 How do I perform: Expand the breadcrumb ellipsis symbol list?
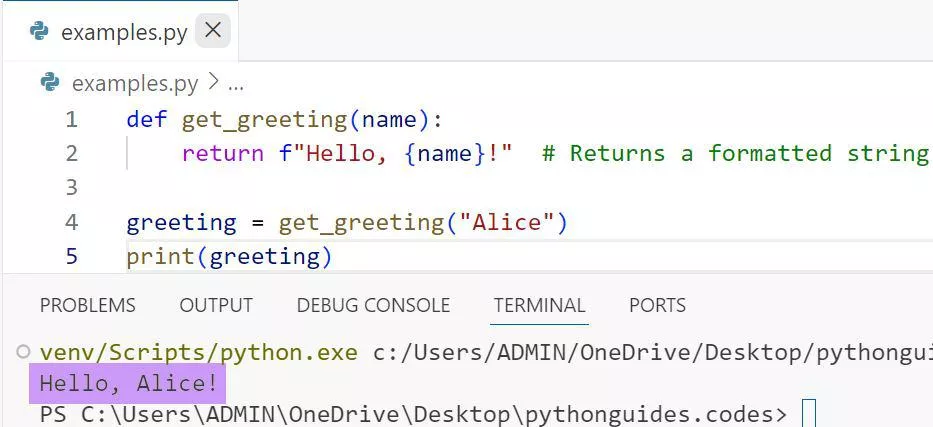tap(236, 83)
